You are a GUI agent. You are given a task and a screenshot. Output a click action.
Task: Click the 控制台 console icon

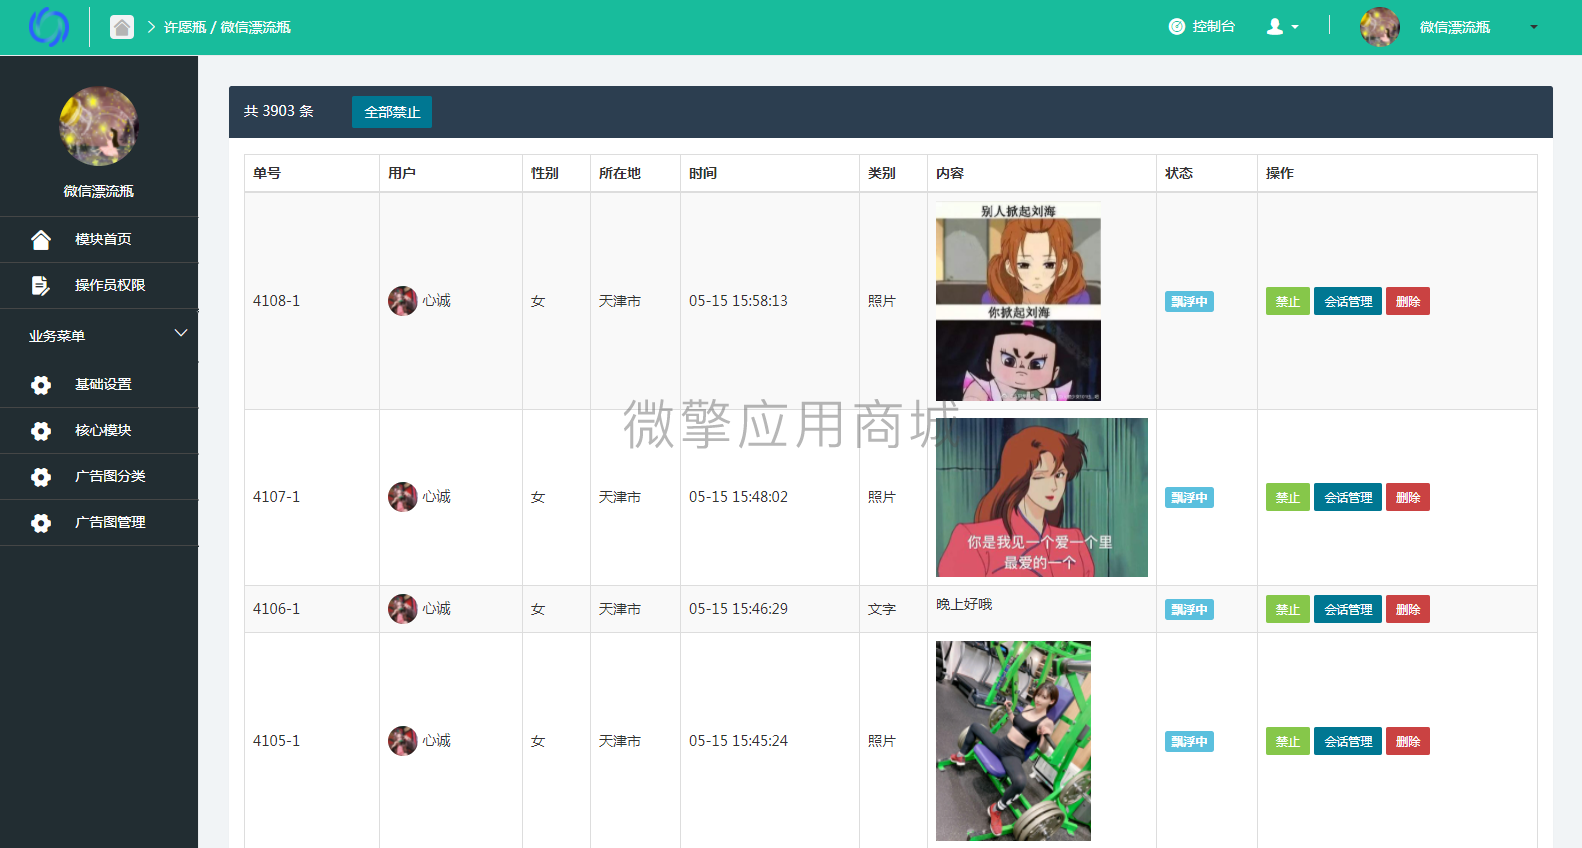coord(1177,27)
